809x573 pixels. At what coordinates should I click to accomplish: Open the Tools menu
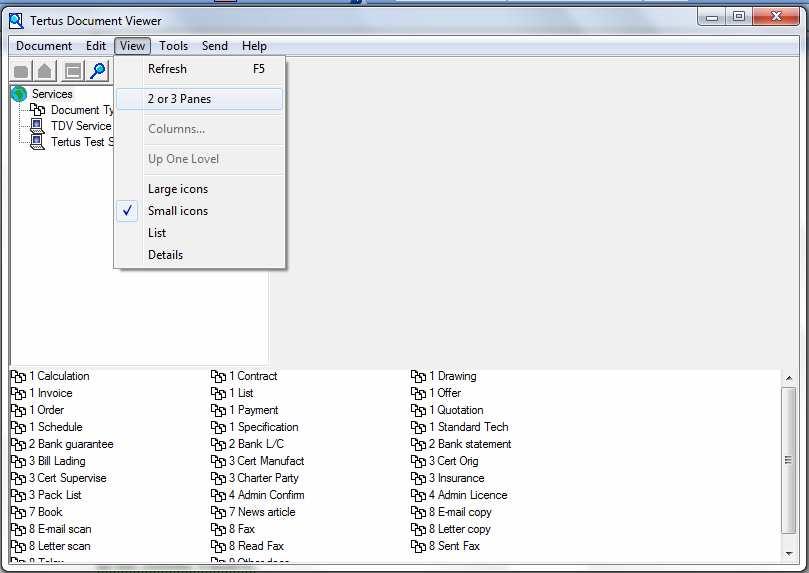(173, 46)
